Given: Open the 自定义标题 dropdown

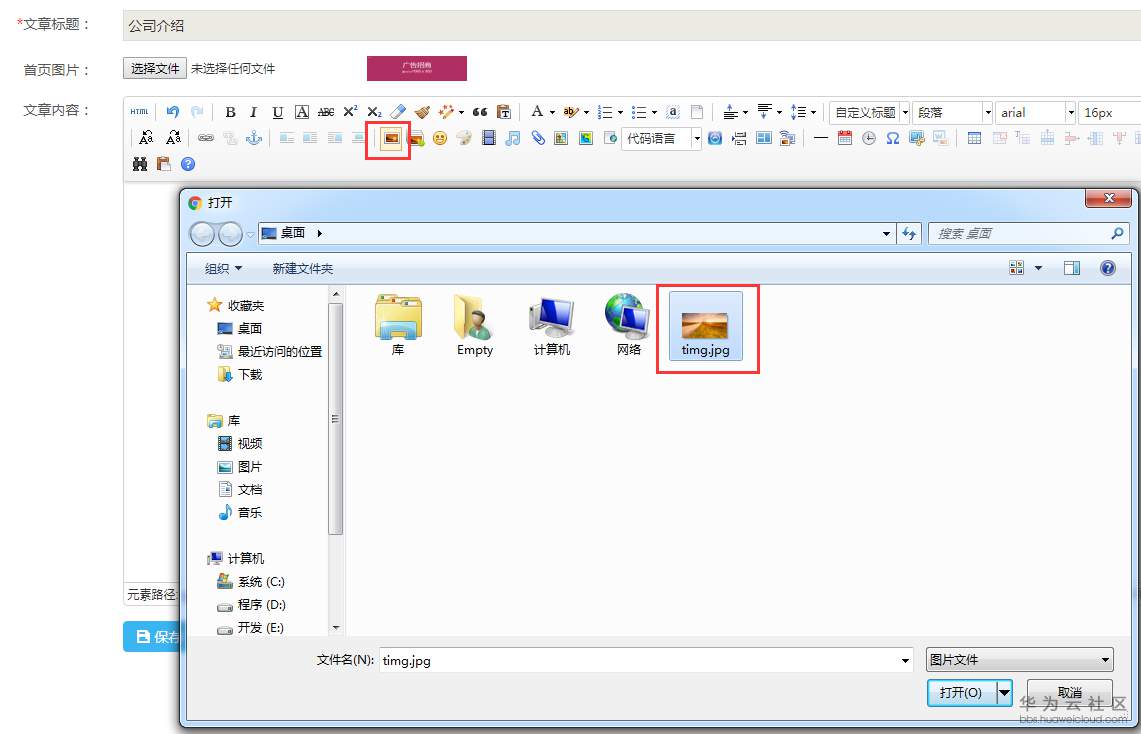Looking at the screenshot, I should coord(870,113).
